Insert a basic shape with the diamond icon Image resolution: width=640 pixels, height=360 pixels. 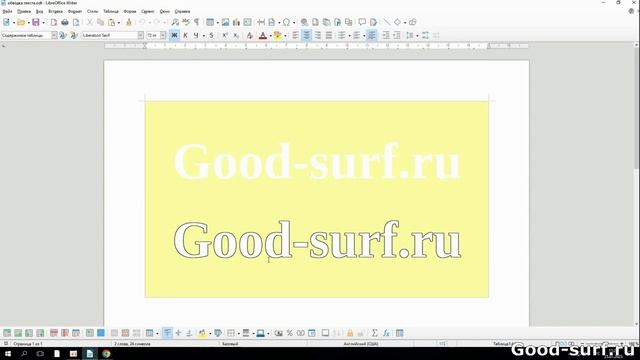pos(397,22)
